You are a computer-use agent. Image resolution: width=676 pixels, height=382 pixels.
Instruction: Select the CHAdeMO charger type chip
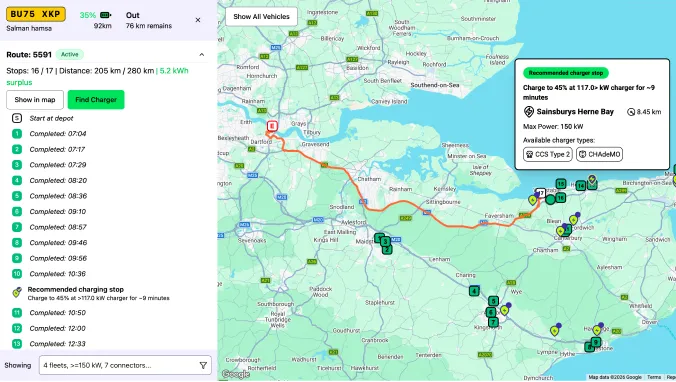(x=599, y=154)
